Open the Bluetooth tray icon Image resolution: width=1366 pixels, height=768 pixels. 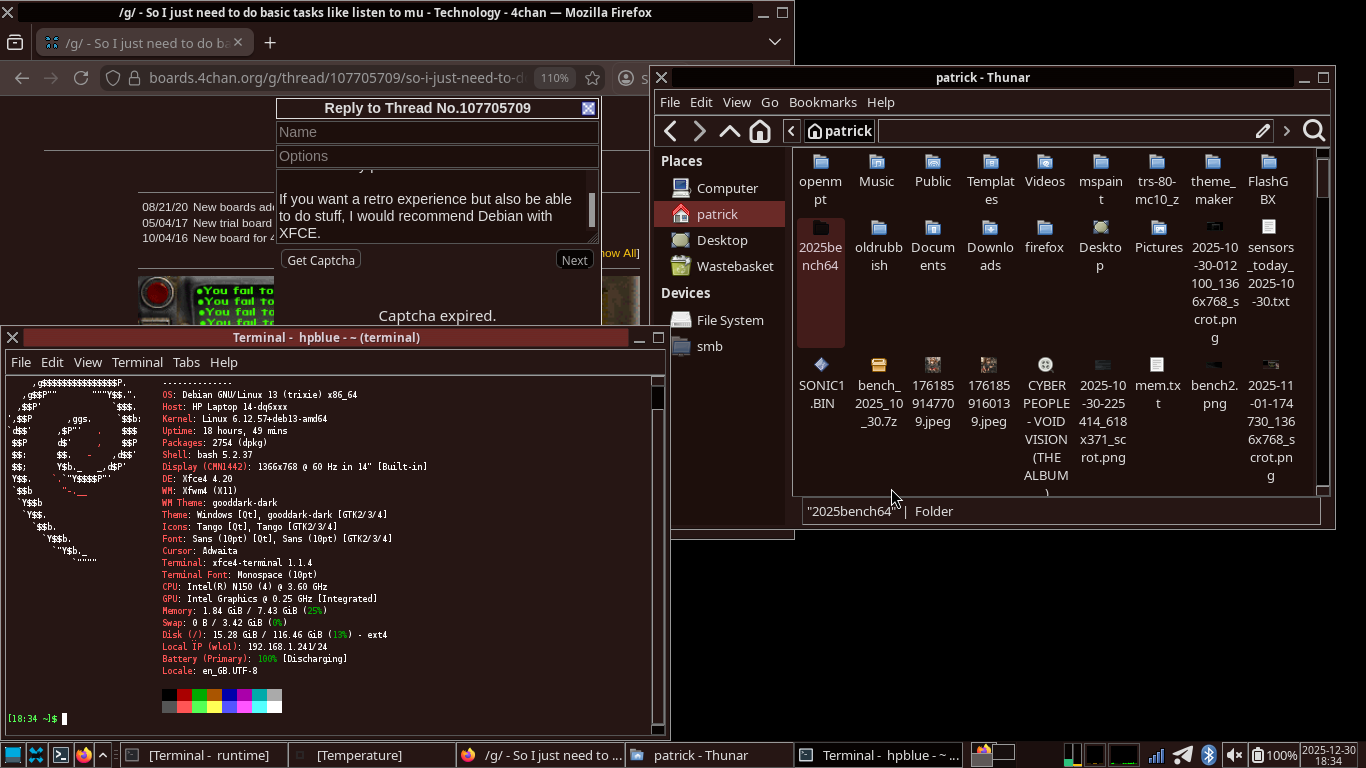pos(1208,755)
